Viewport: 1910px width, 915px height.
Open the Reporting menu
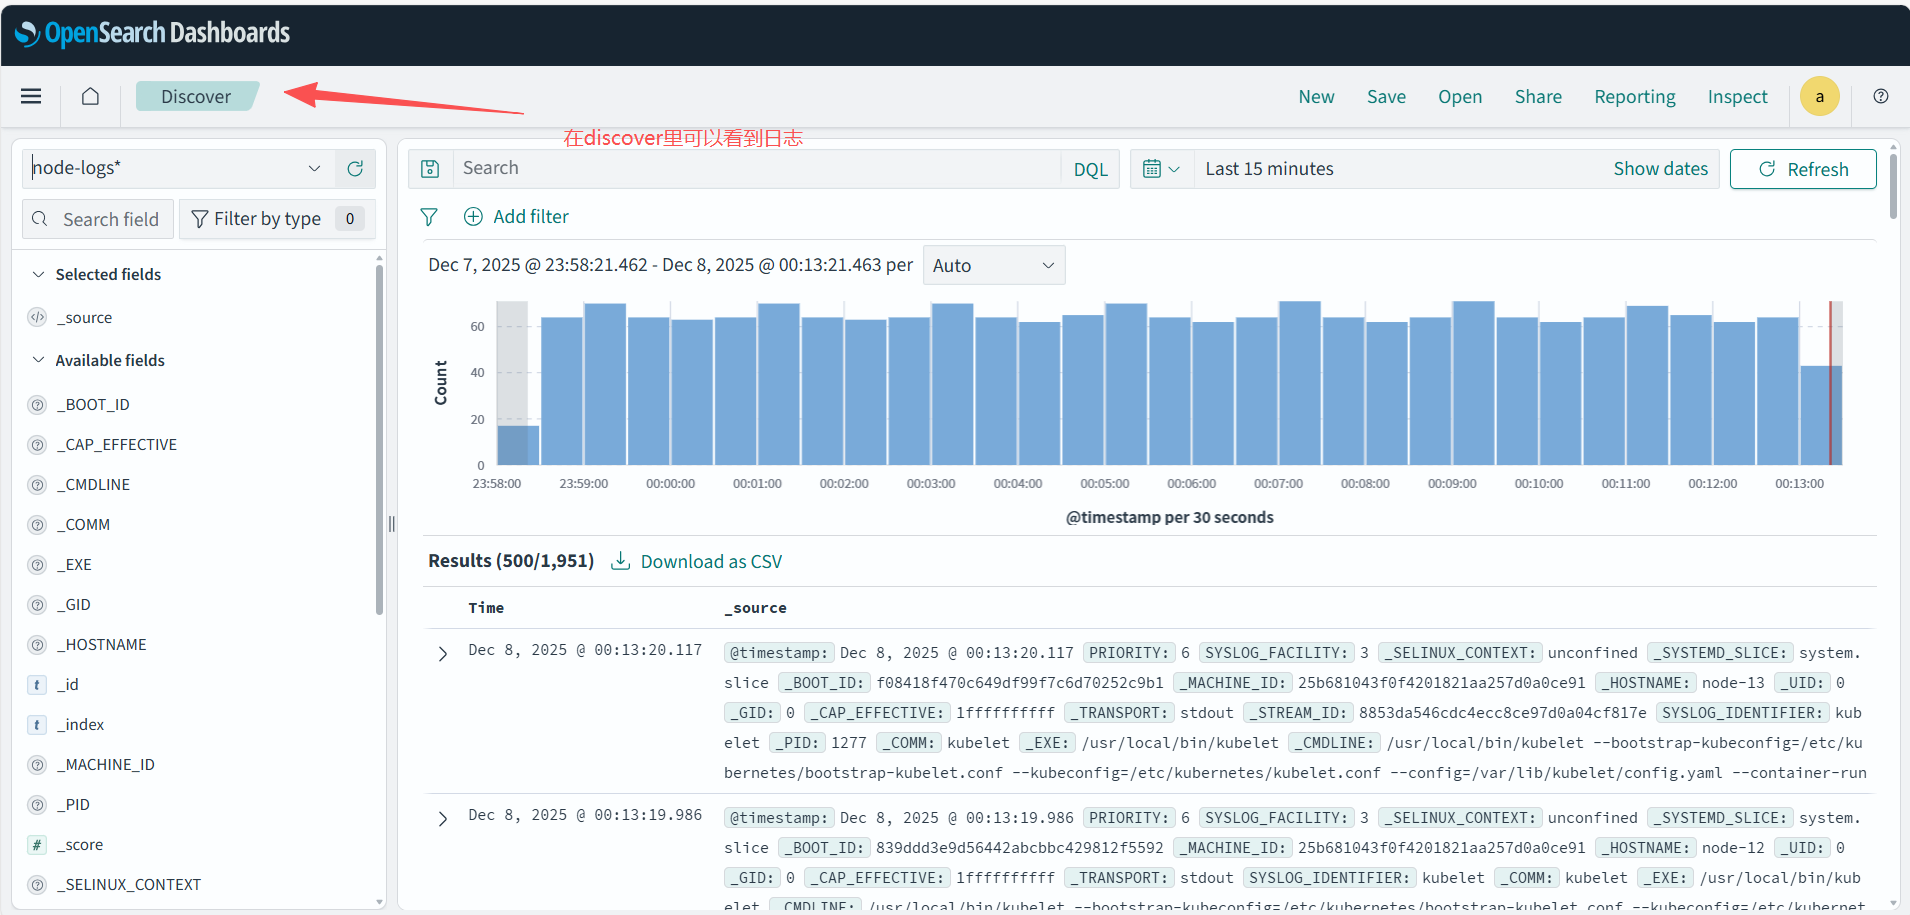click(1635, 97)
